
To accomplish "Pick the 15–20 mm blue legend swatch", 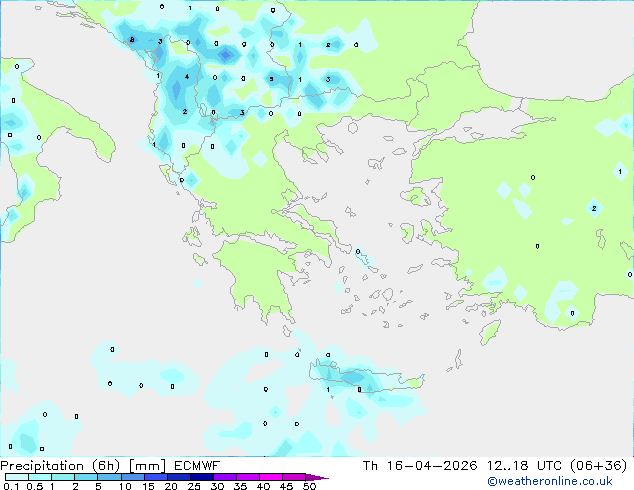I will [156, 477].
